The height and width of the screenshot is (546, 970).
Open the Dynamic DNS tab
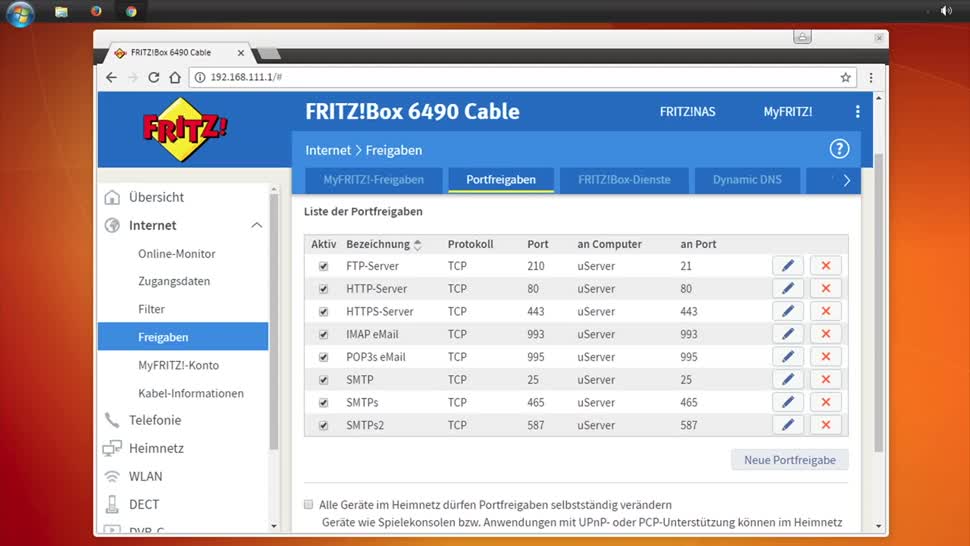747,180
